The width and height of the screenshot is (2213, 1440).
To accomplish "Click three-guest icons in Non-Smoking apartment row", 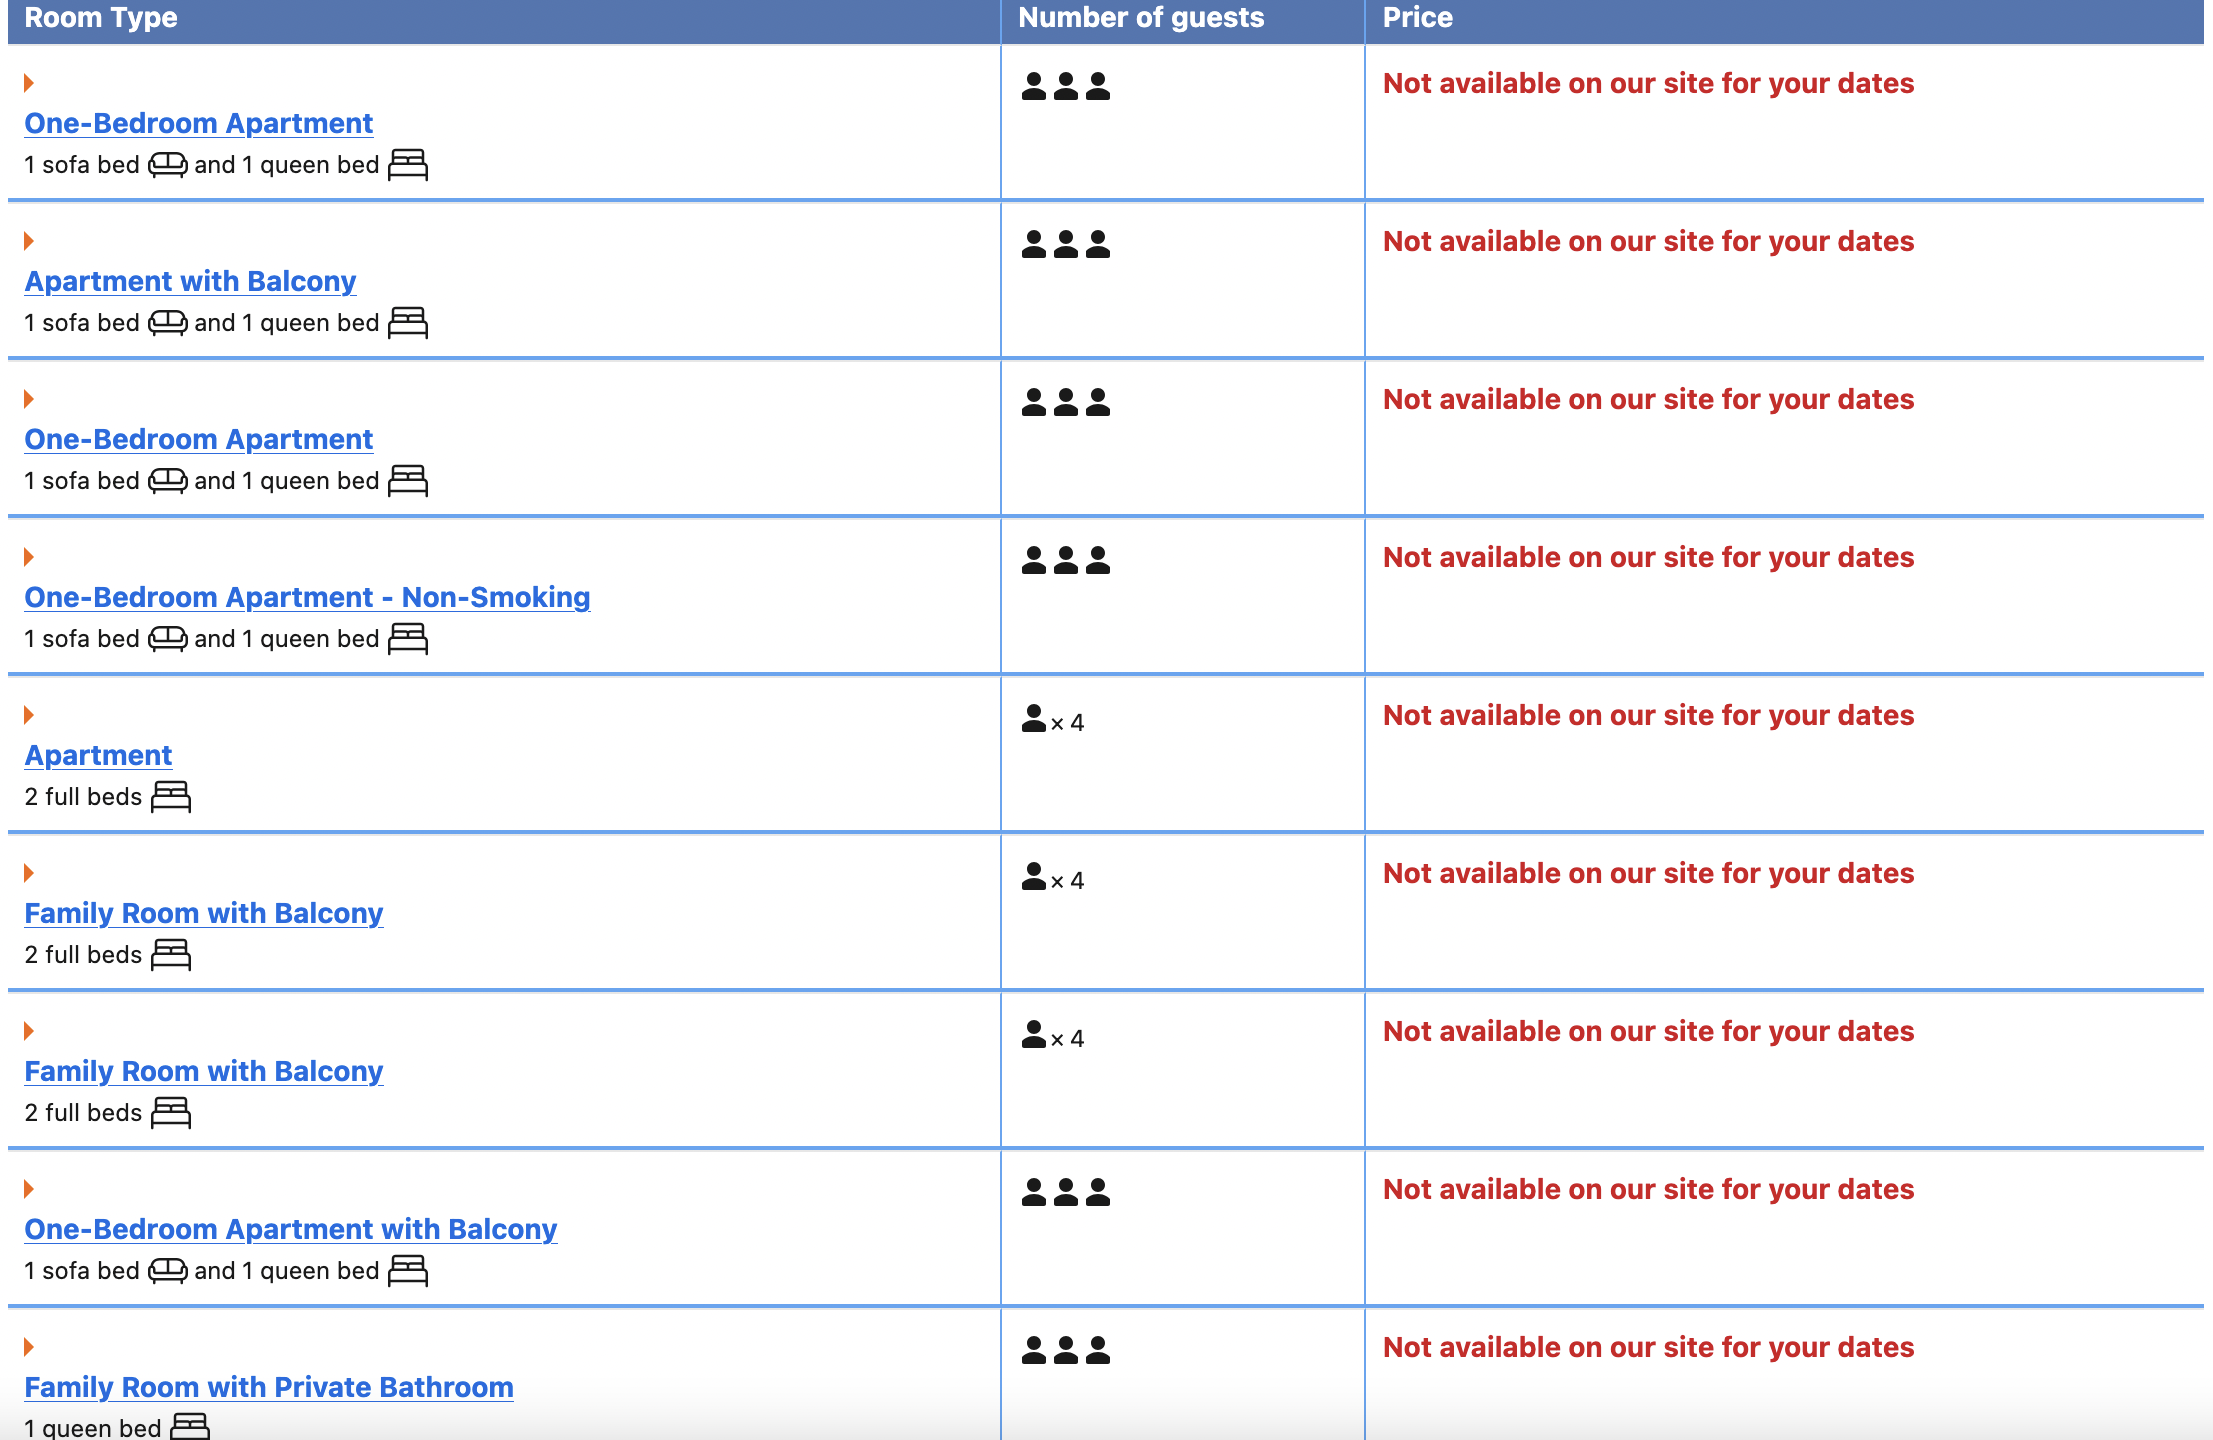I will point(1066,560).
